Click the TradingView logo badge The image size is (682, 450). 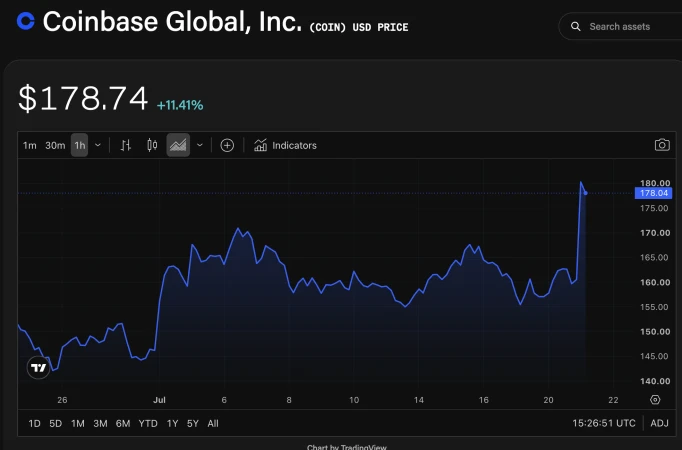click(38, 368)
